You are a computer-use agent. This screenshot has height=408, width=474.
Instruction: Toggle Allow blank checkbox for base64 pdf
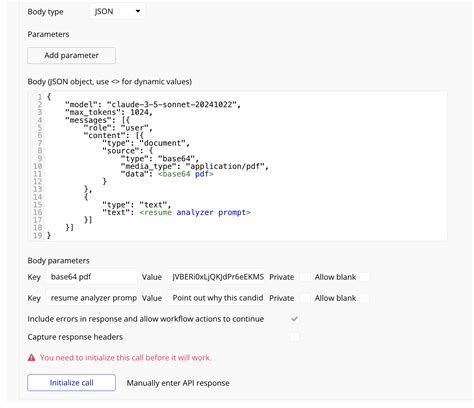(364, 277)
